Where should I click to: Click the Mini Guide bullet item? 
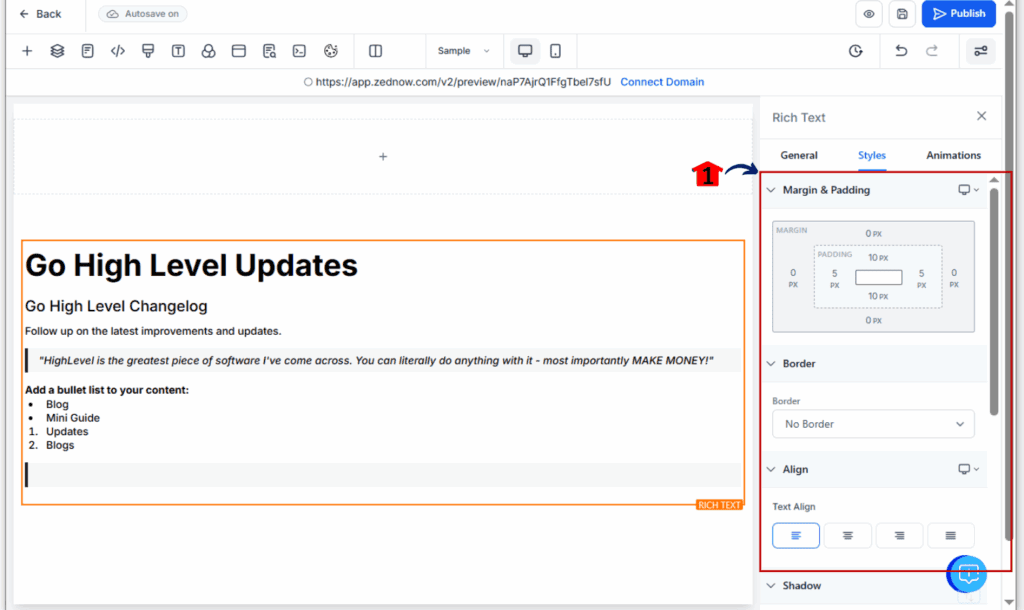[72, 418]
